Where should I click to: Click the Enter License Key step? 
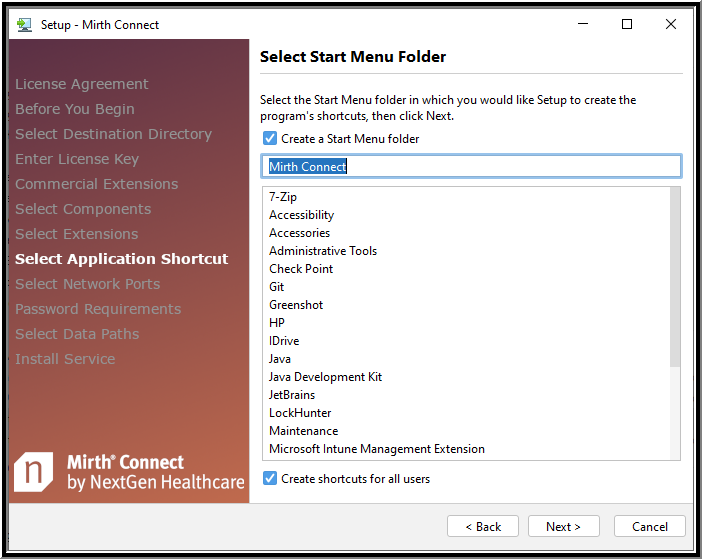pyautogui.click(x=77, y=159)
